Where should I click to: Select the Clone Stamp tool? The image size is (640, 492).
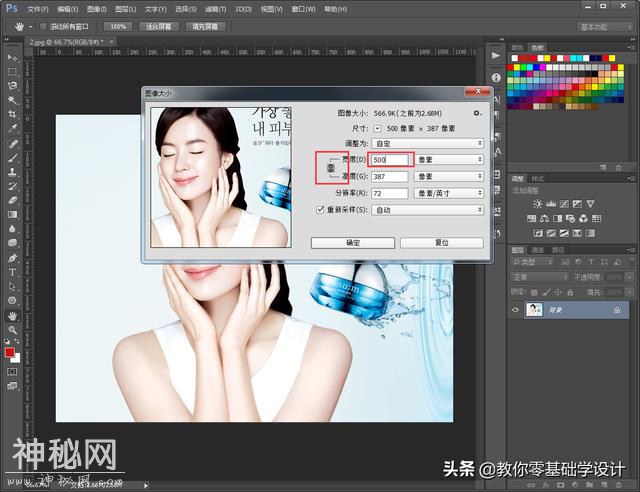(12, 172)
